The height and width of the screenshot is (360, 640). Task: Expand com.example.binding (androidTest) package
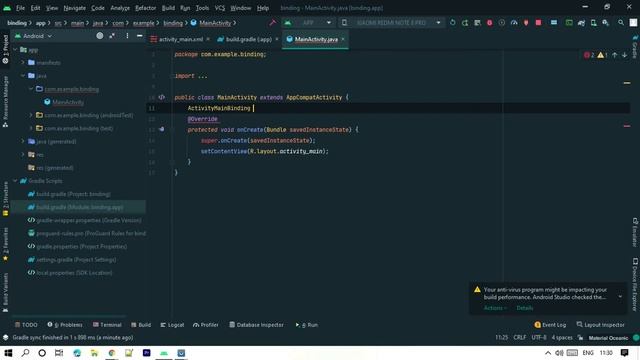(x=31, y=115)
